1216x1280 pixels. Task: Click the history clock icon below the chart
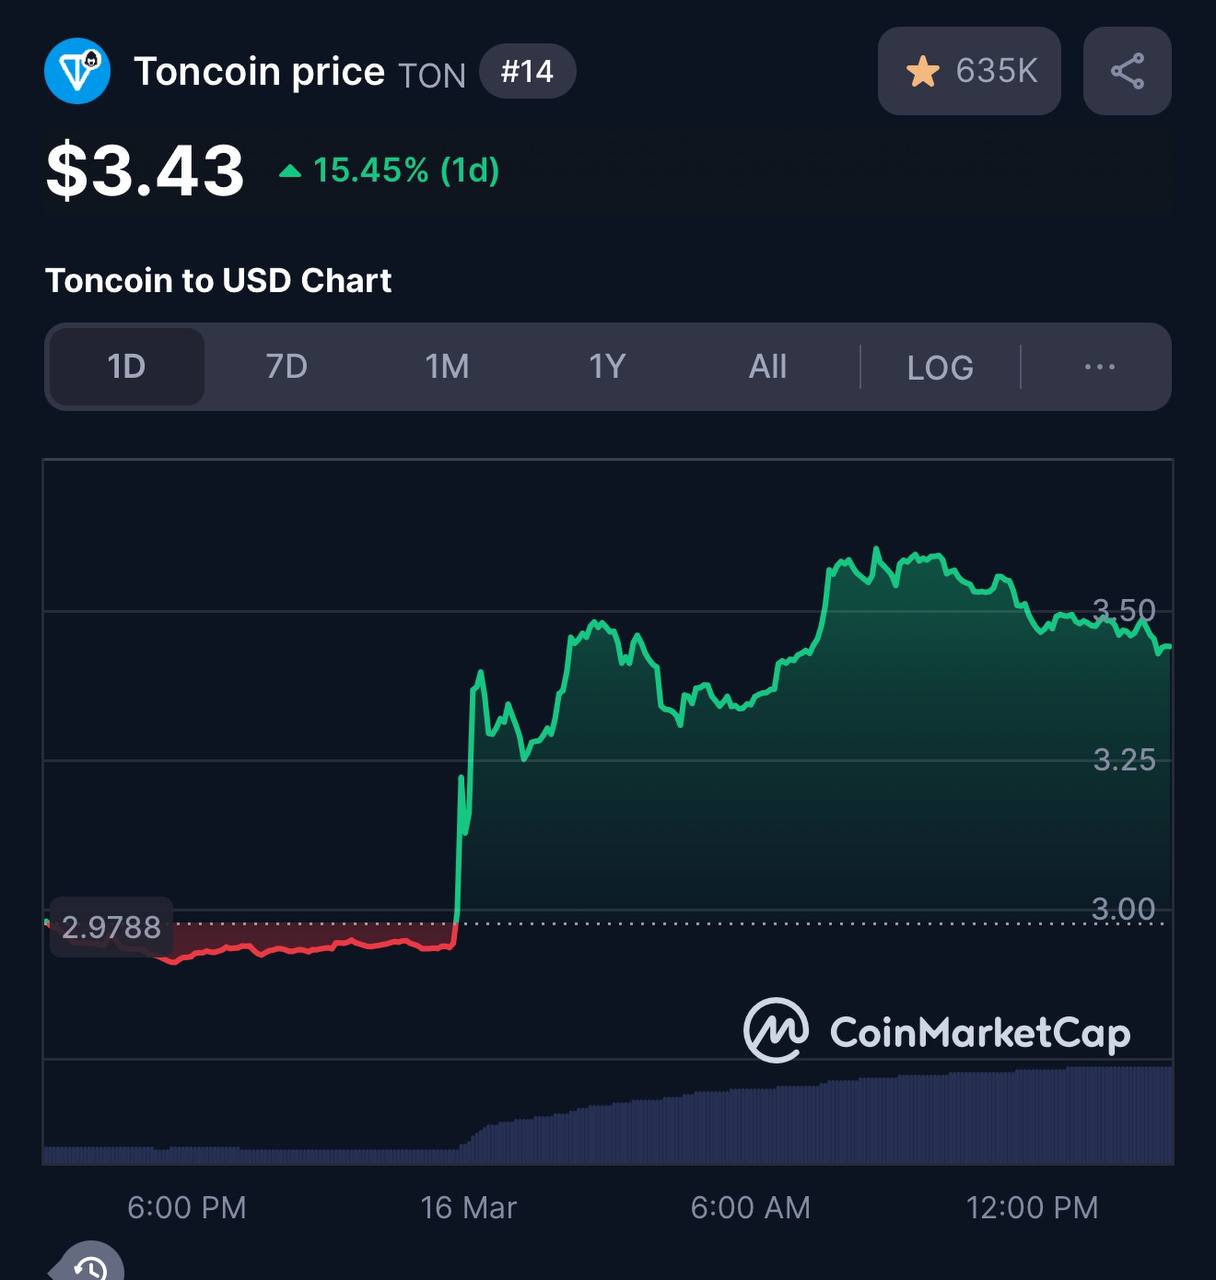90,1263
